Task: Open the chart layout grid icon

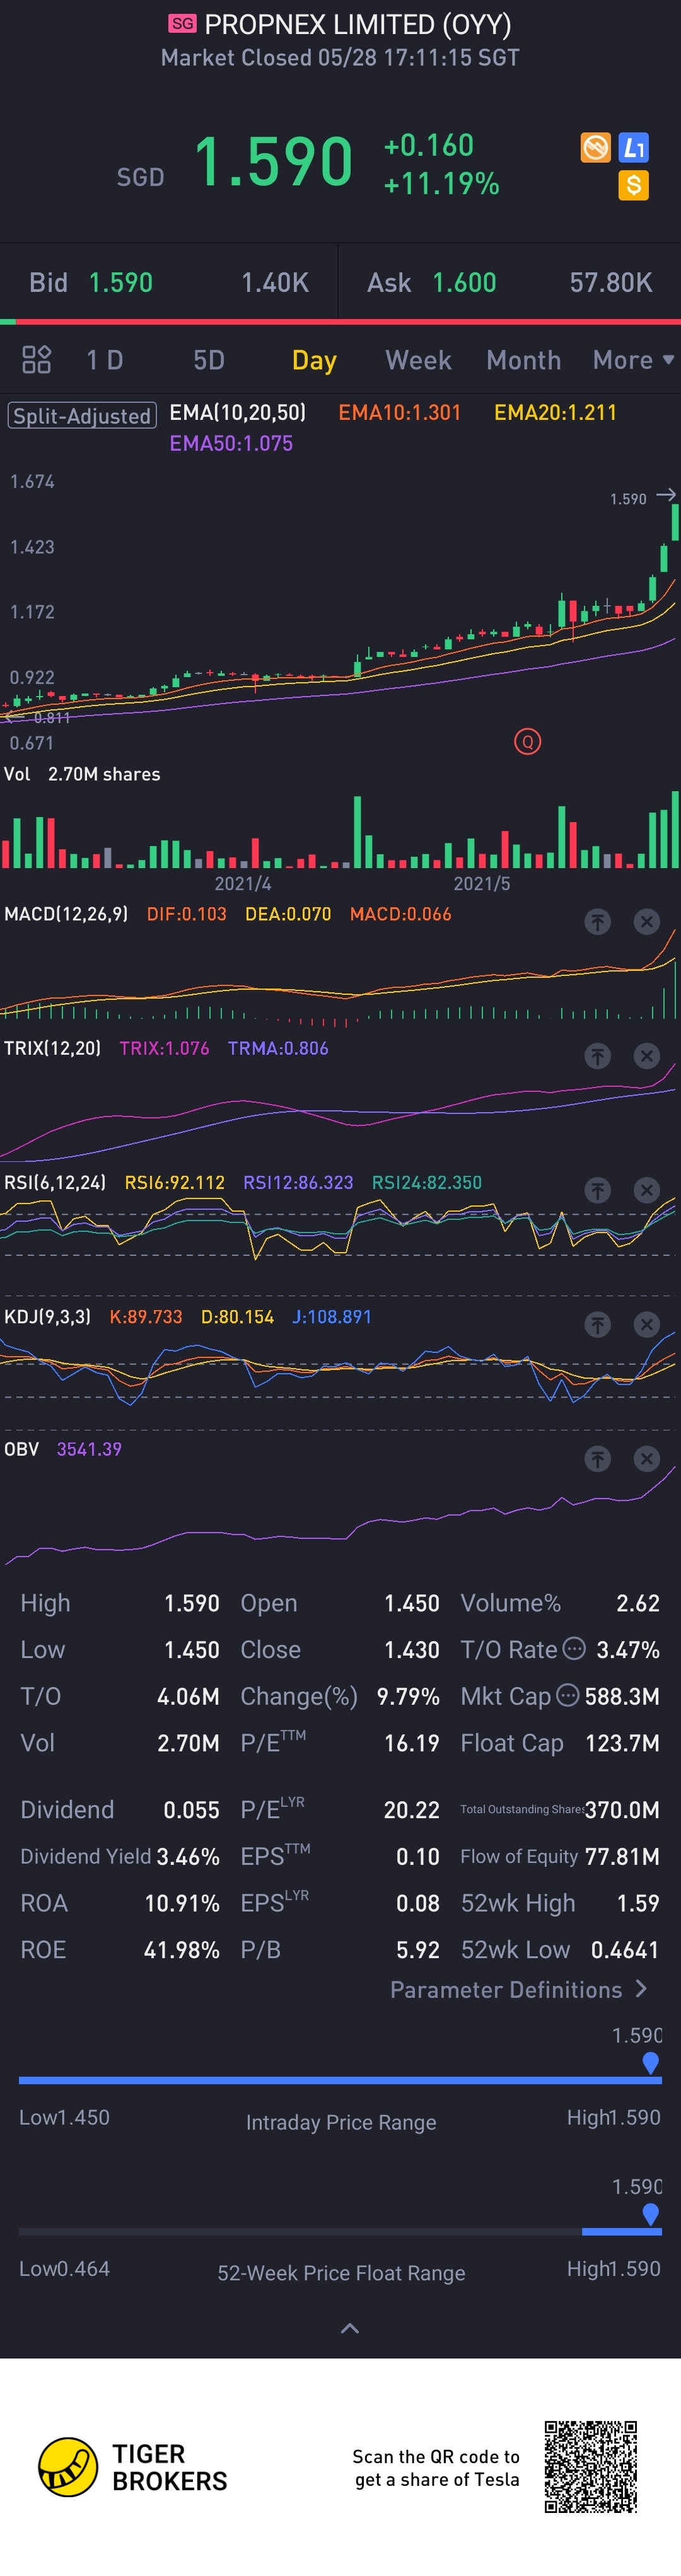Action: coord(37,360)
